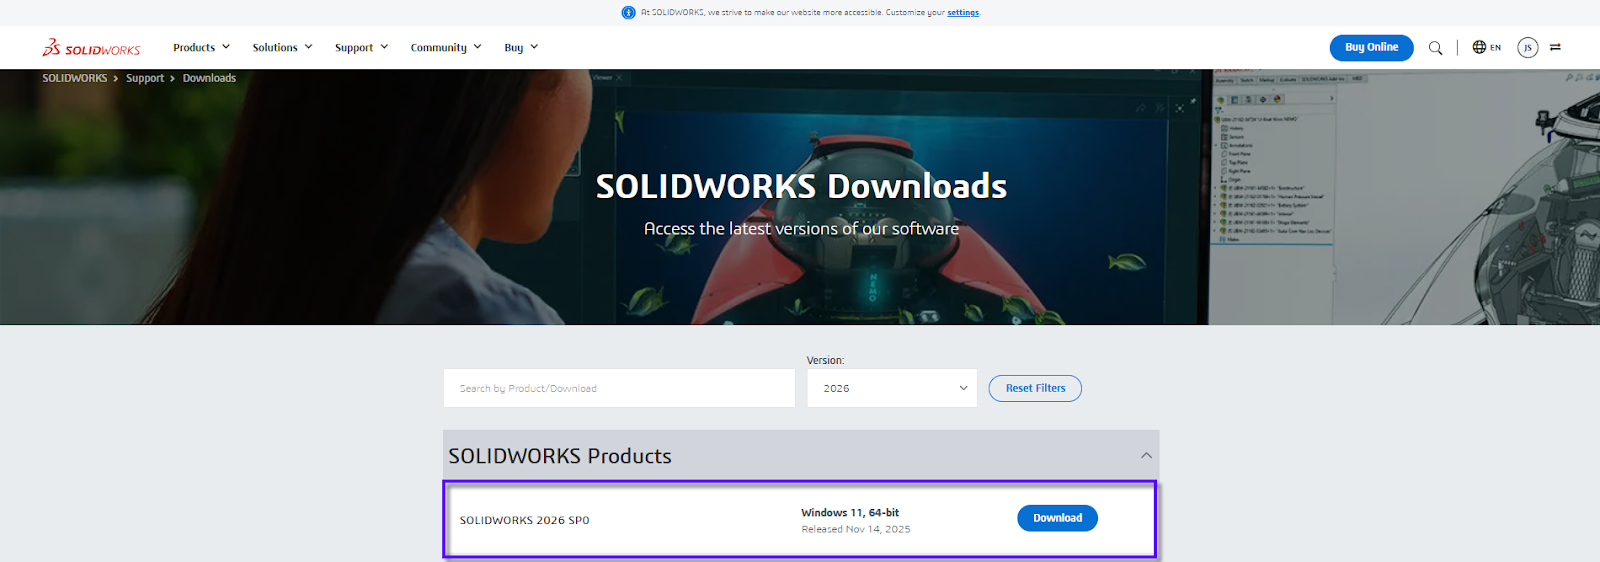Click the Support breadcrumb link
The height and width of the screenshot is (562, 1600).
(145, 78)
